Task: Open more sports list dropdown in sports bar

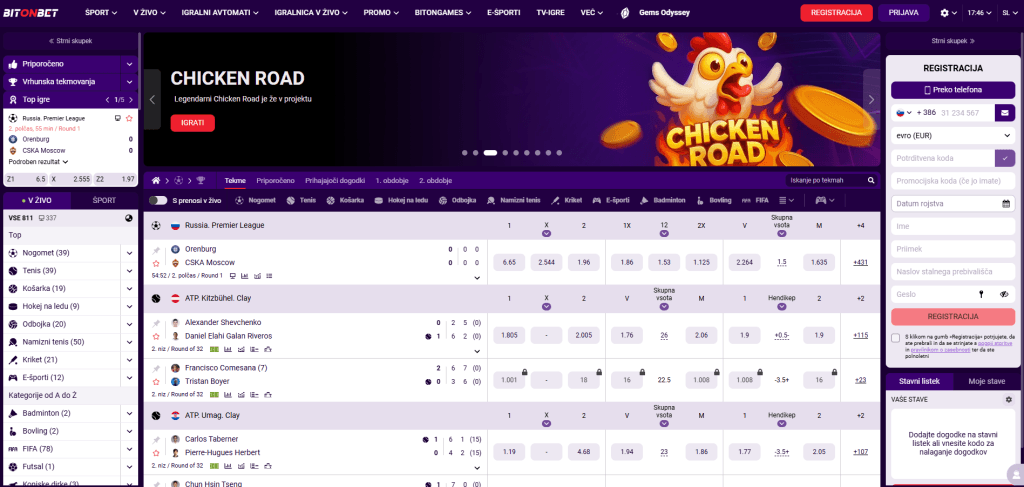Action: (787, 200)
